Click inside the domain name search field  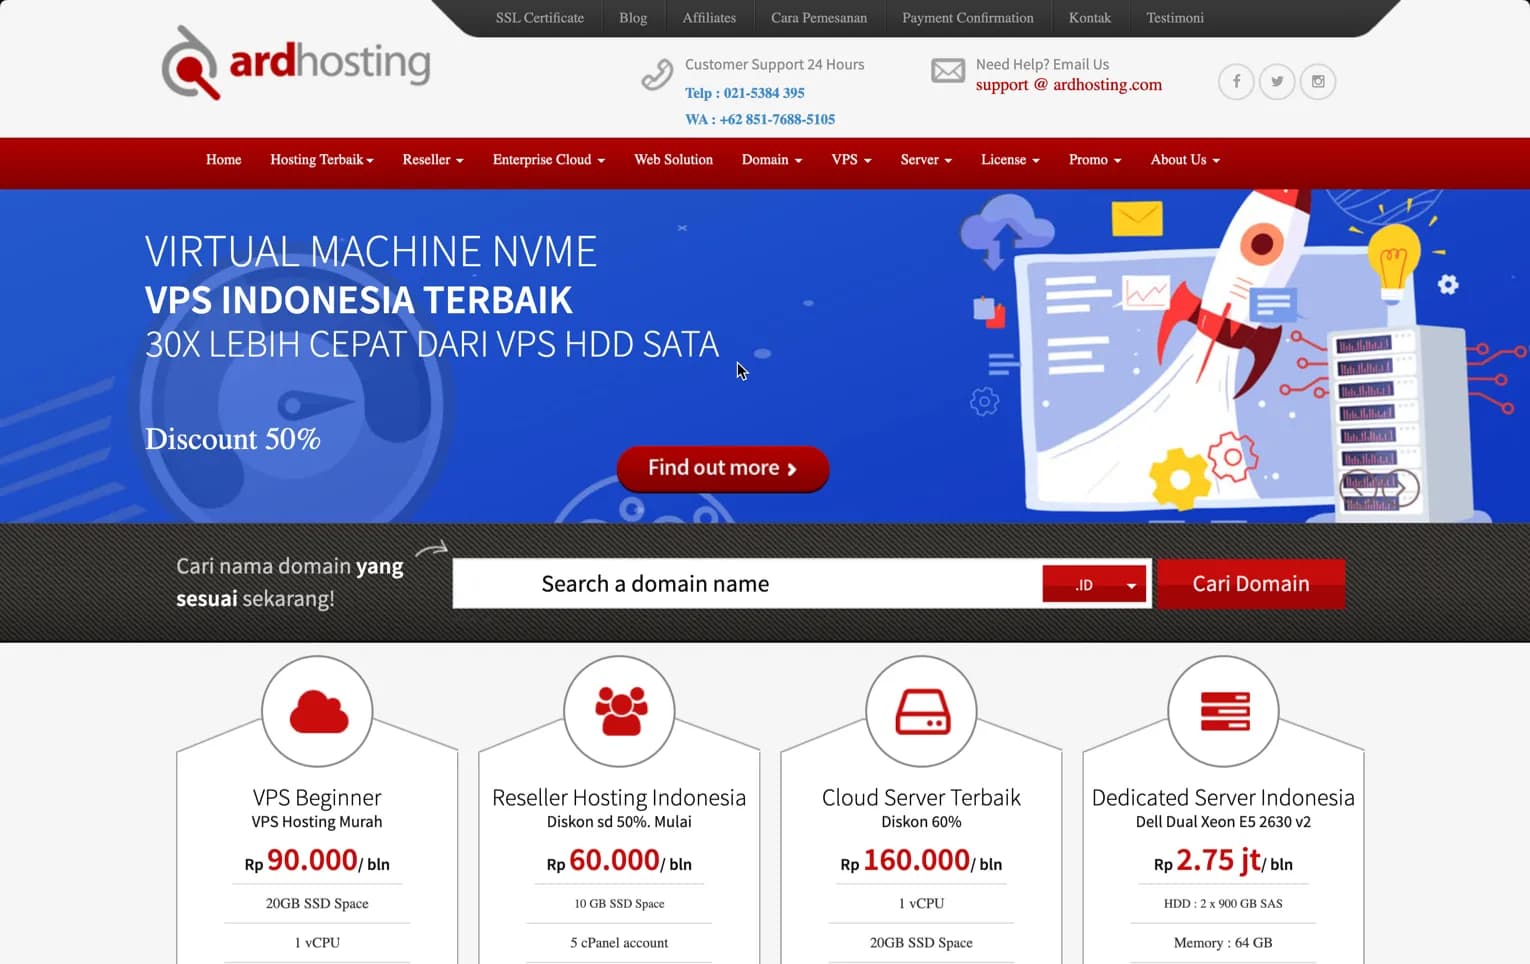point(745,583)
